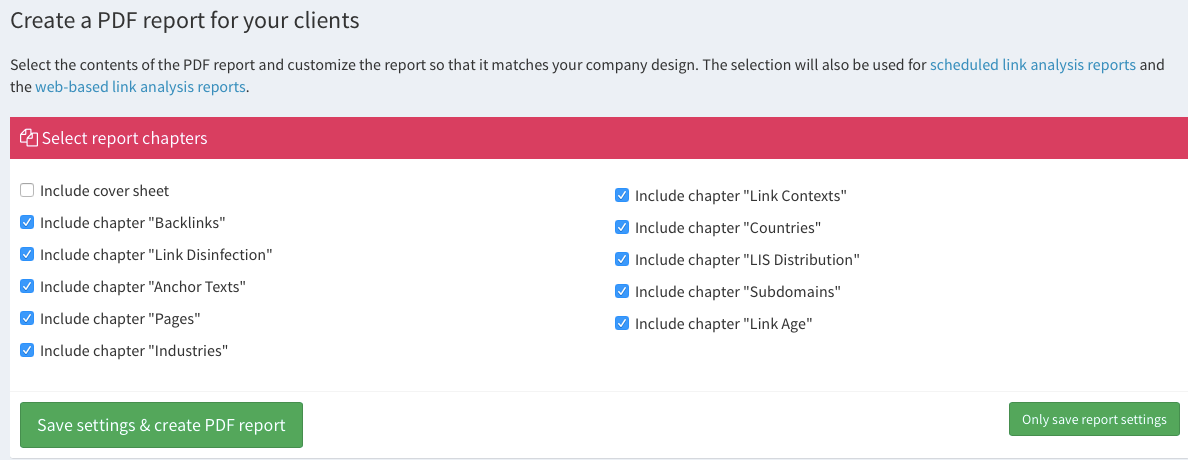Follow the web-based link analysis reports link
This screenshot has height=460, width=1188.
point(140,87)
